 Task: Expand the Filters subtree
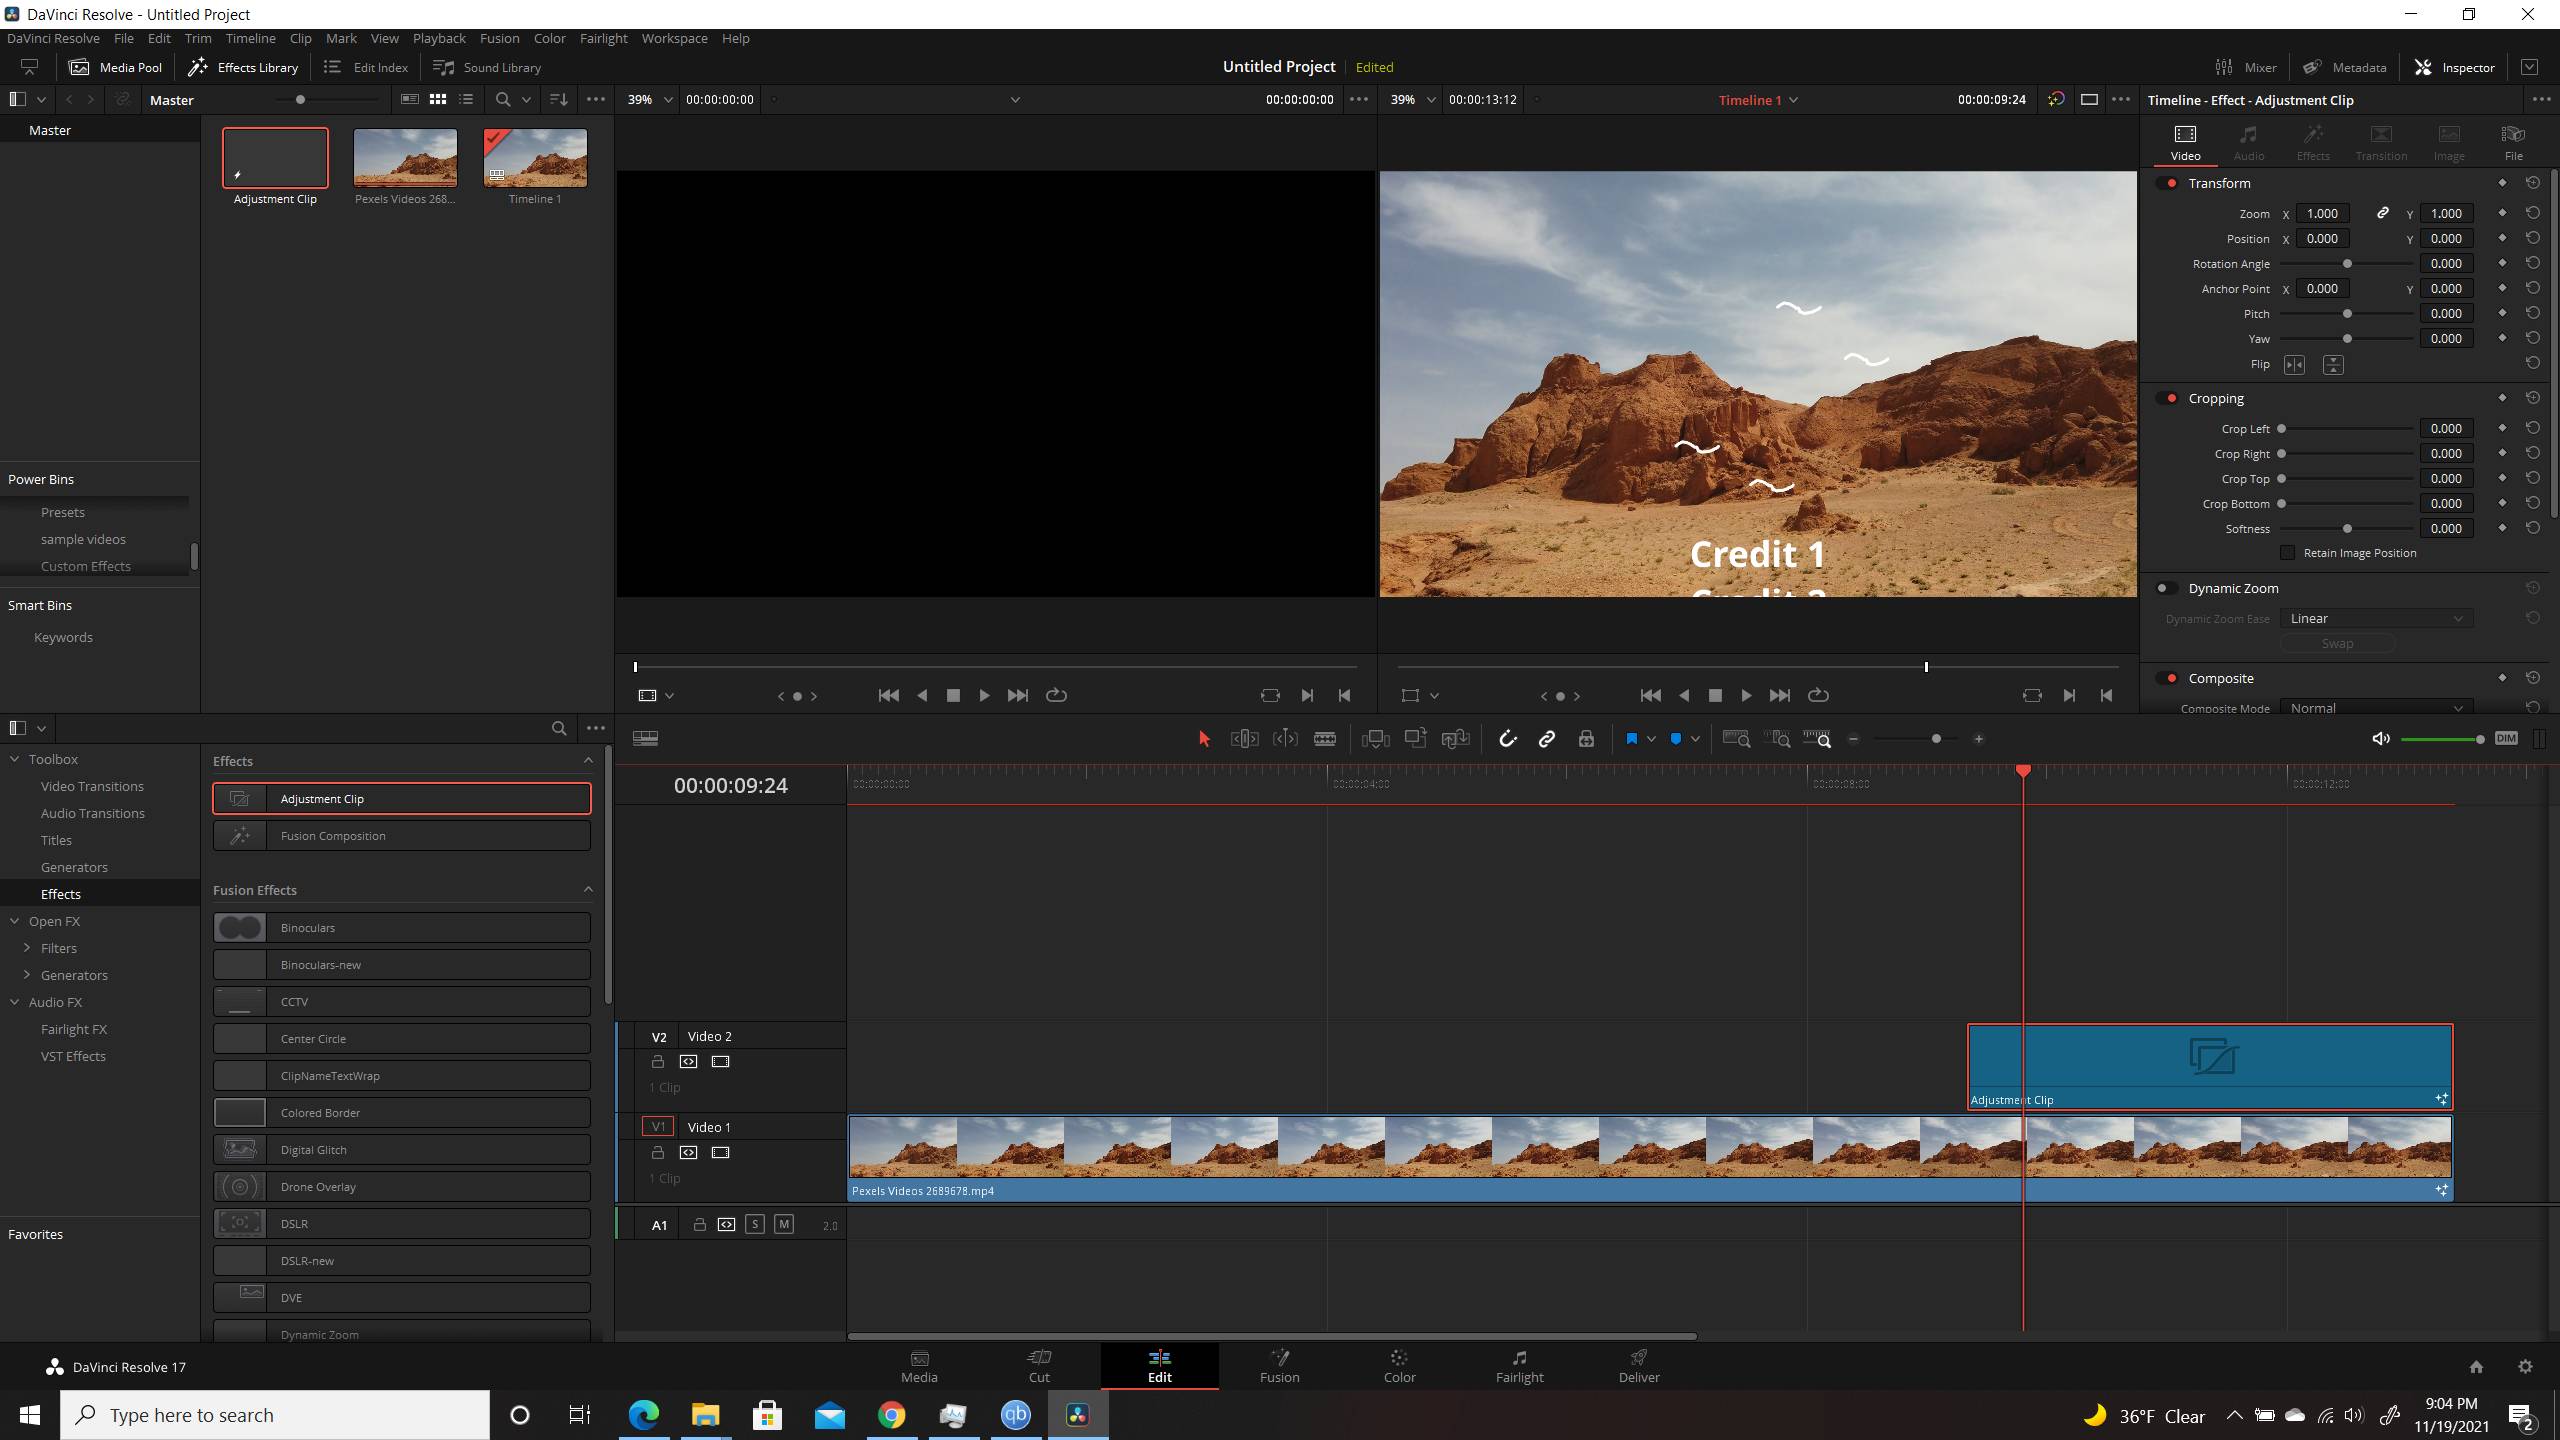[27, 948]
